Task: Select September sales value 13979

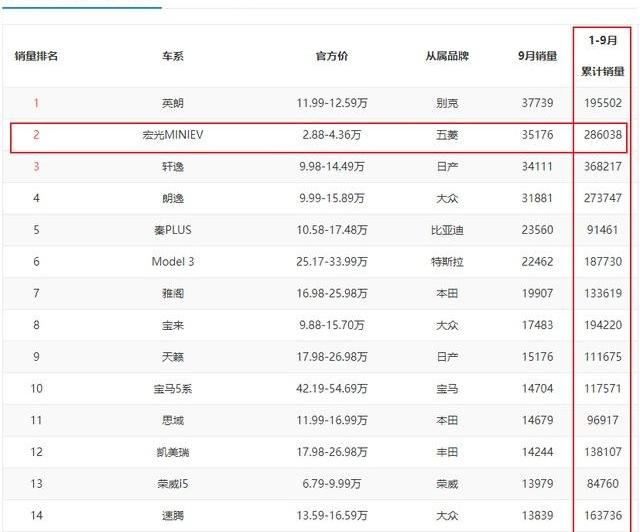Action: click(538, 484)
